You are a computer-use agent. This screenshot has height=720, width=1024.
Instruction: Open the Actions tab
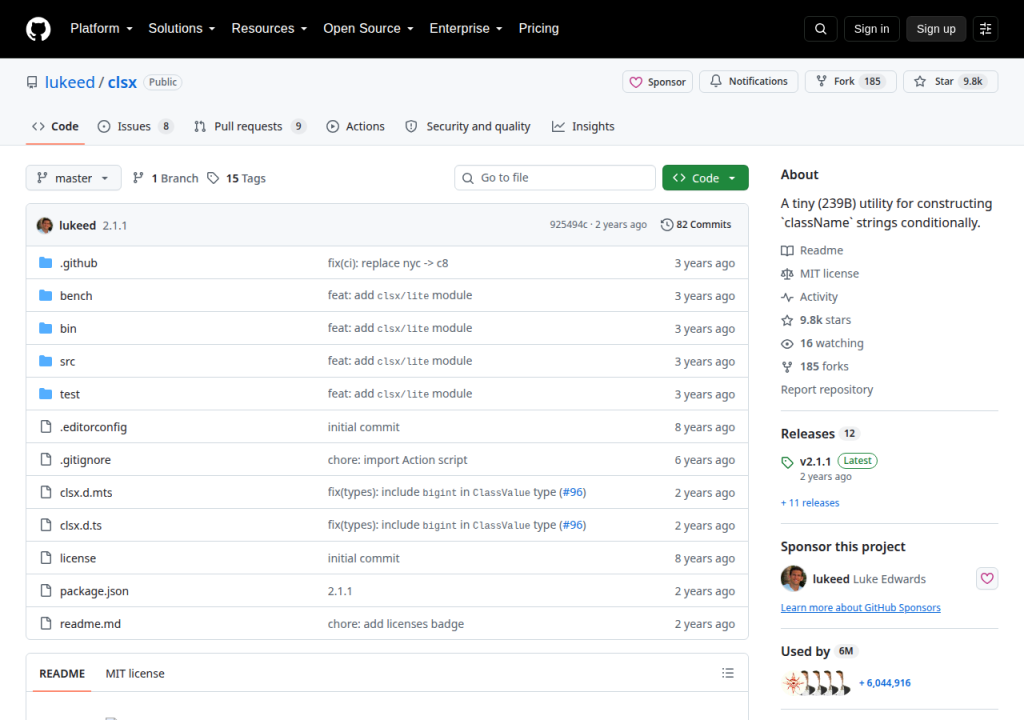tap(356, 127)
